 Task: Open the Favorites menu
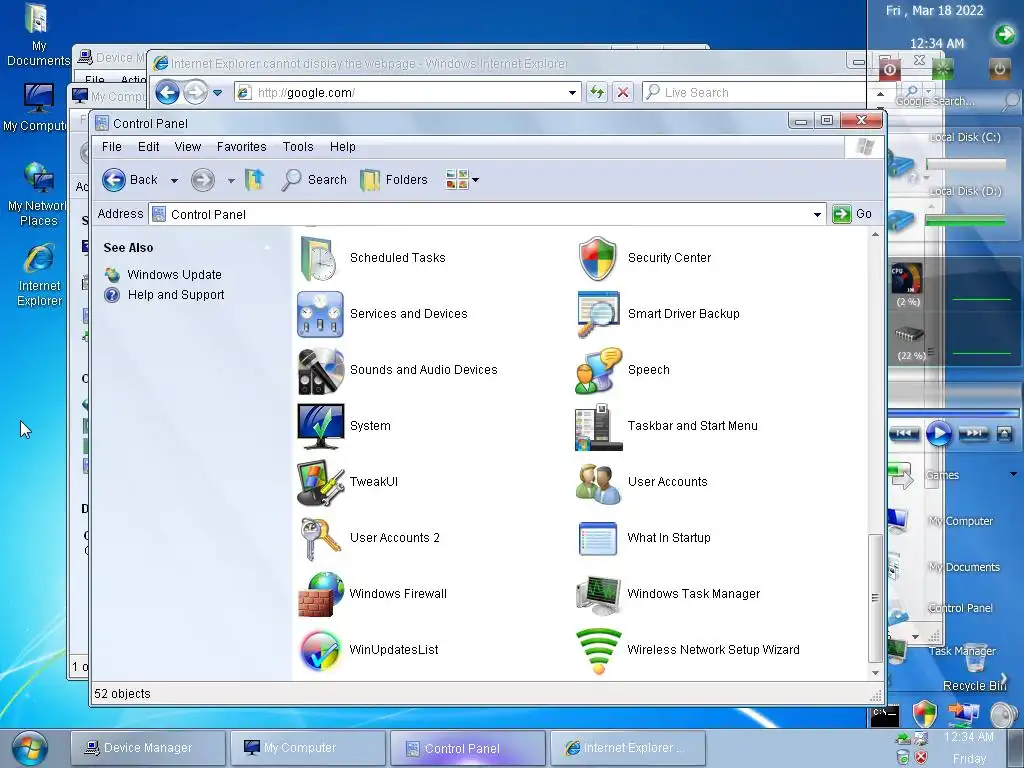(242, 146)
